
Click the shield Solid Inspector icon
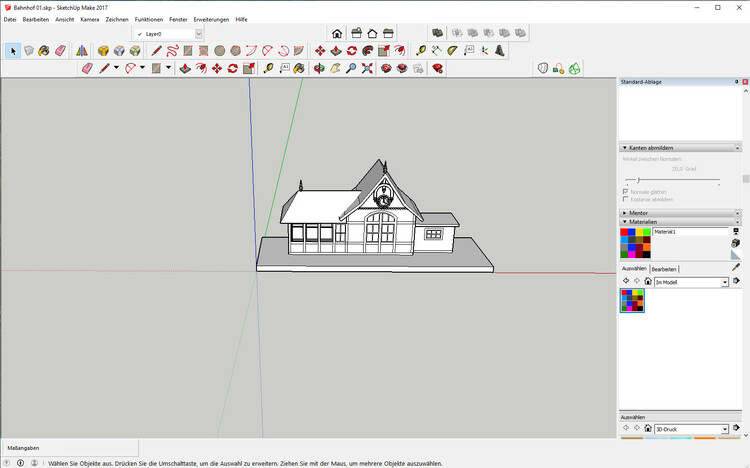pos(542,68)
